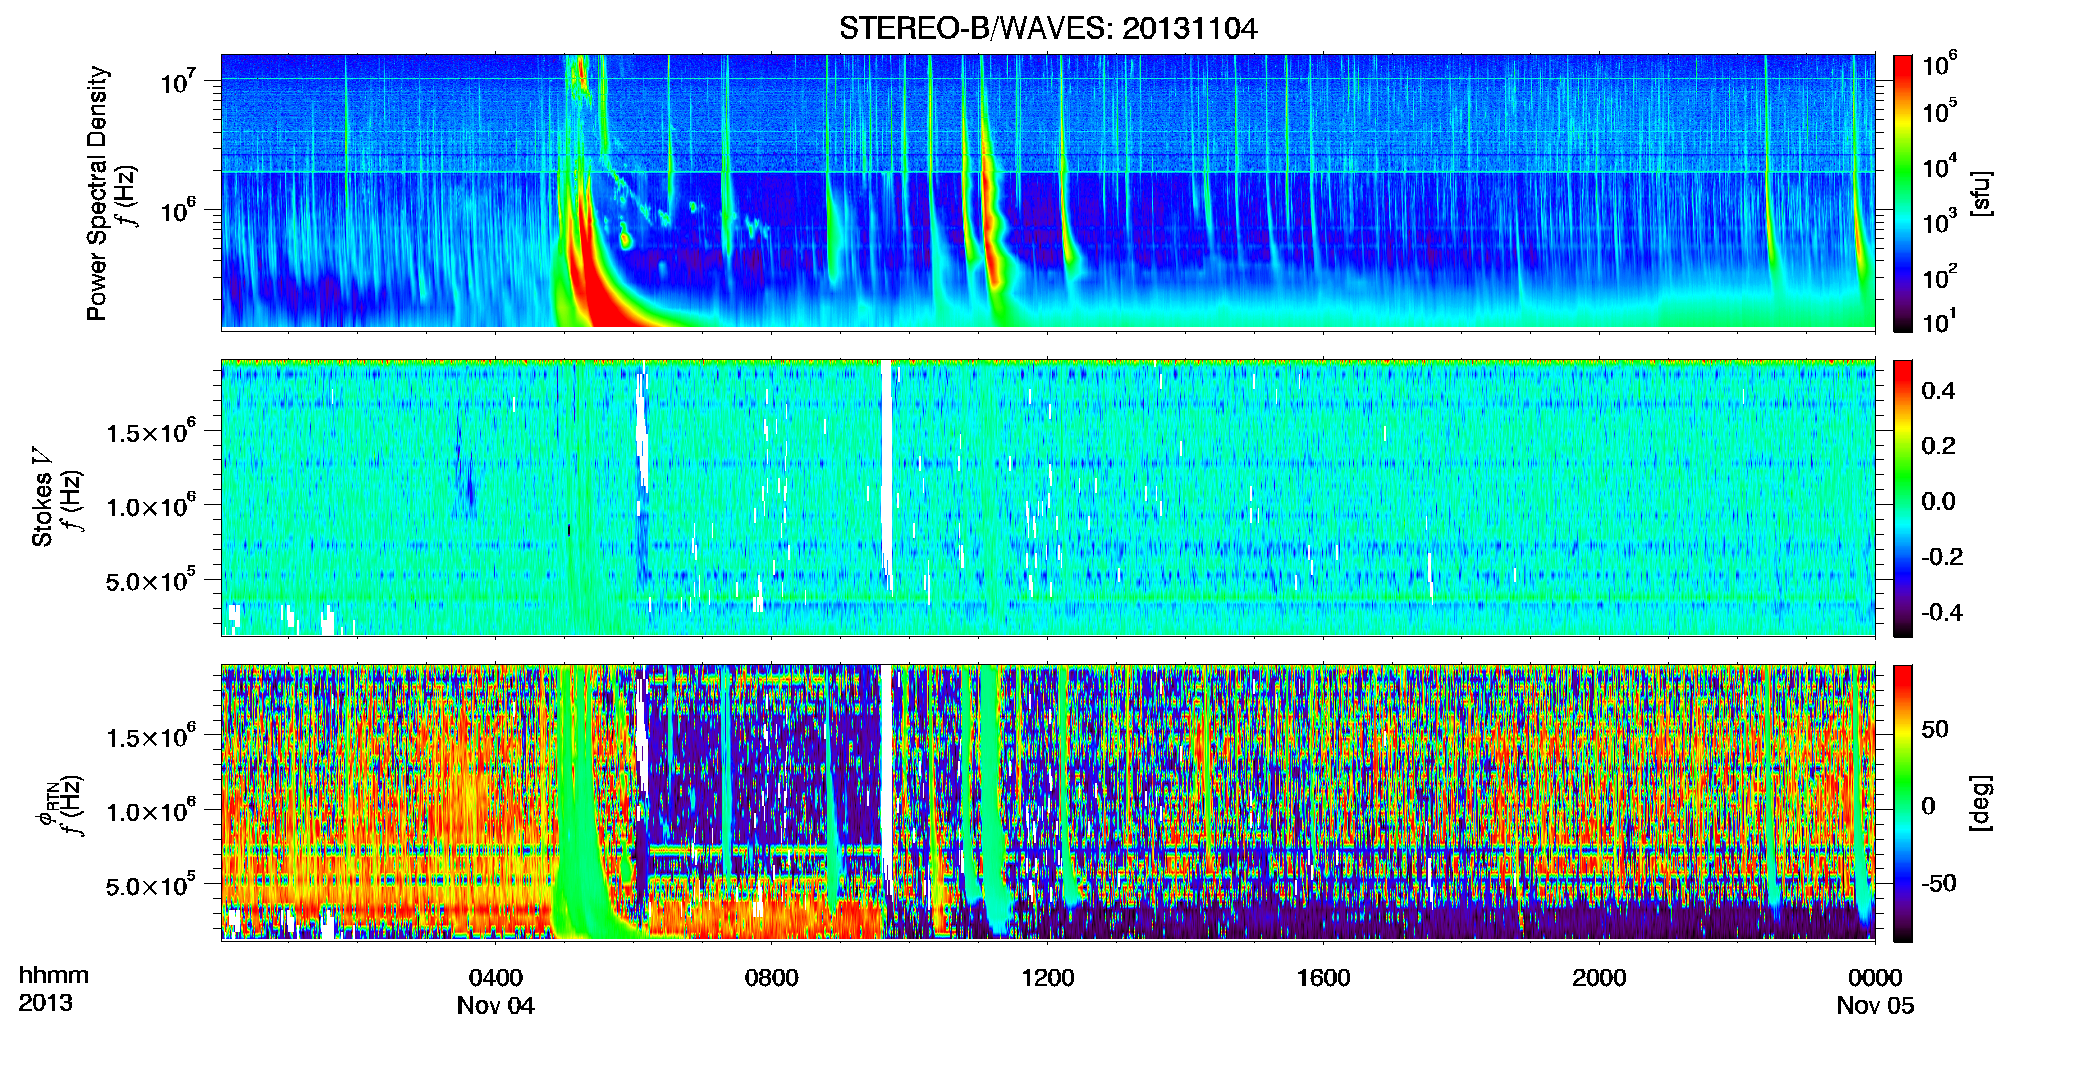Click the 0.4 label on Stokes colorbar
This screenshot has width=2096, height=1080.
click(1938, 391)
